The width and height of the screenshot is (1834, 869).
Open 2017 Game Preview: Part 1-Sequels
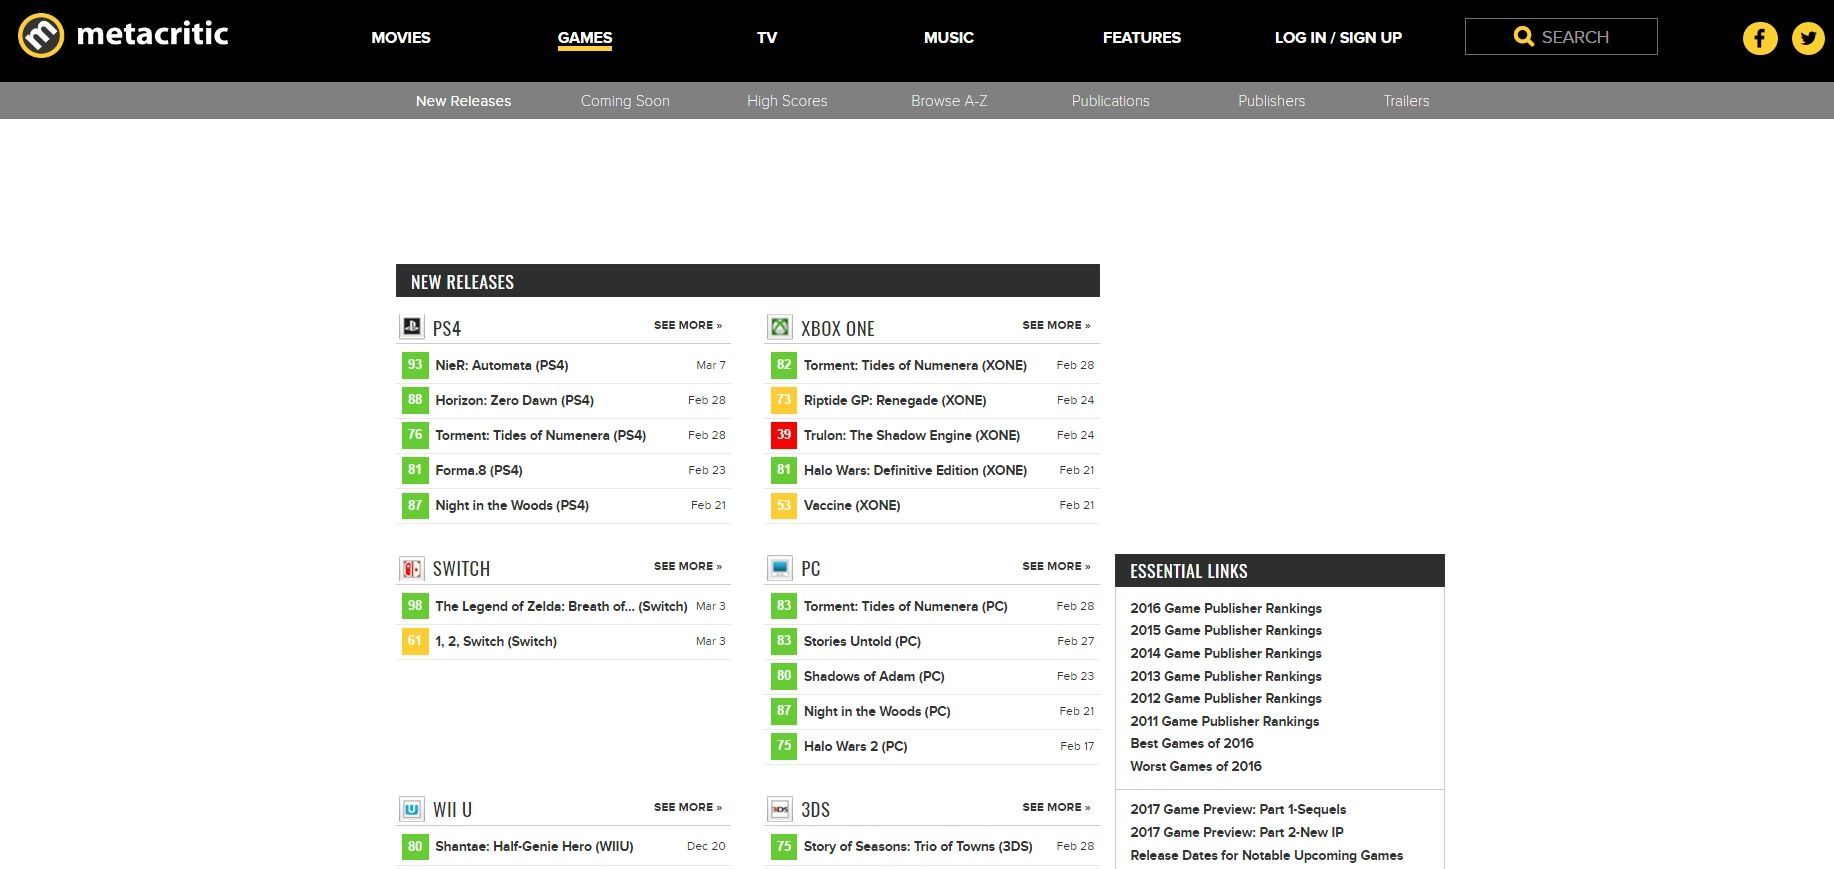1238,809
